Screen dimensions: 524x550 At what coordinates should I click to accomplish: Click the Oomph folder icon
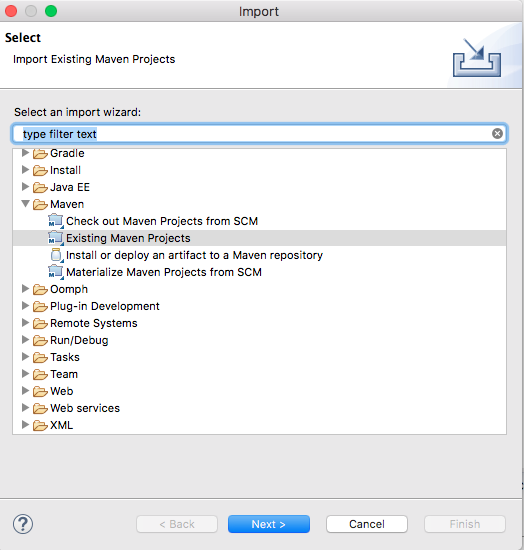coord(40,289)
